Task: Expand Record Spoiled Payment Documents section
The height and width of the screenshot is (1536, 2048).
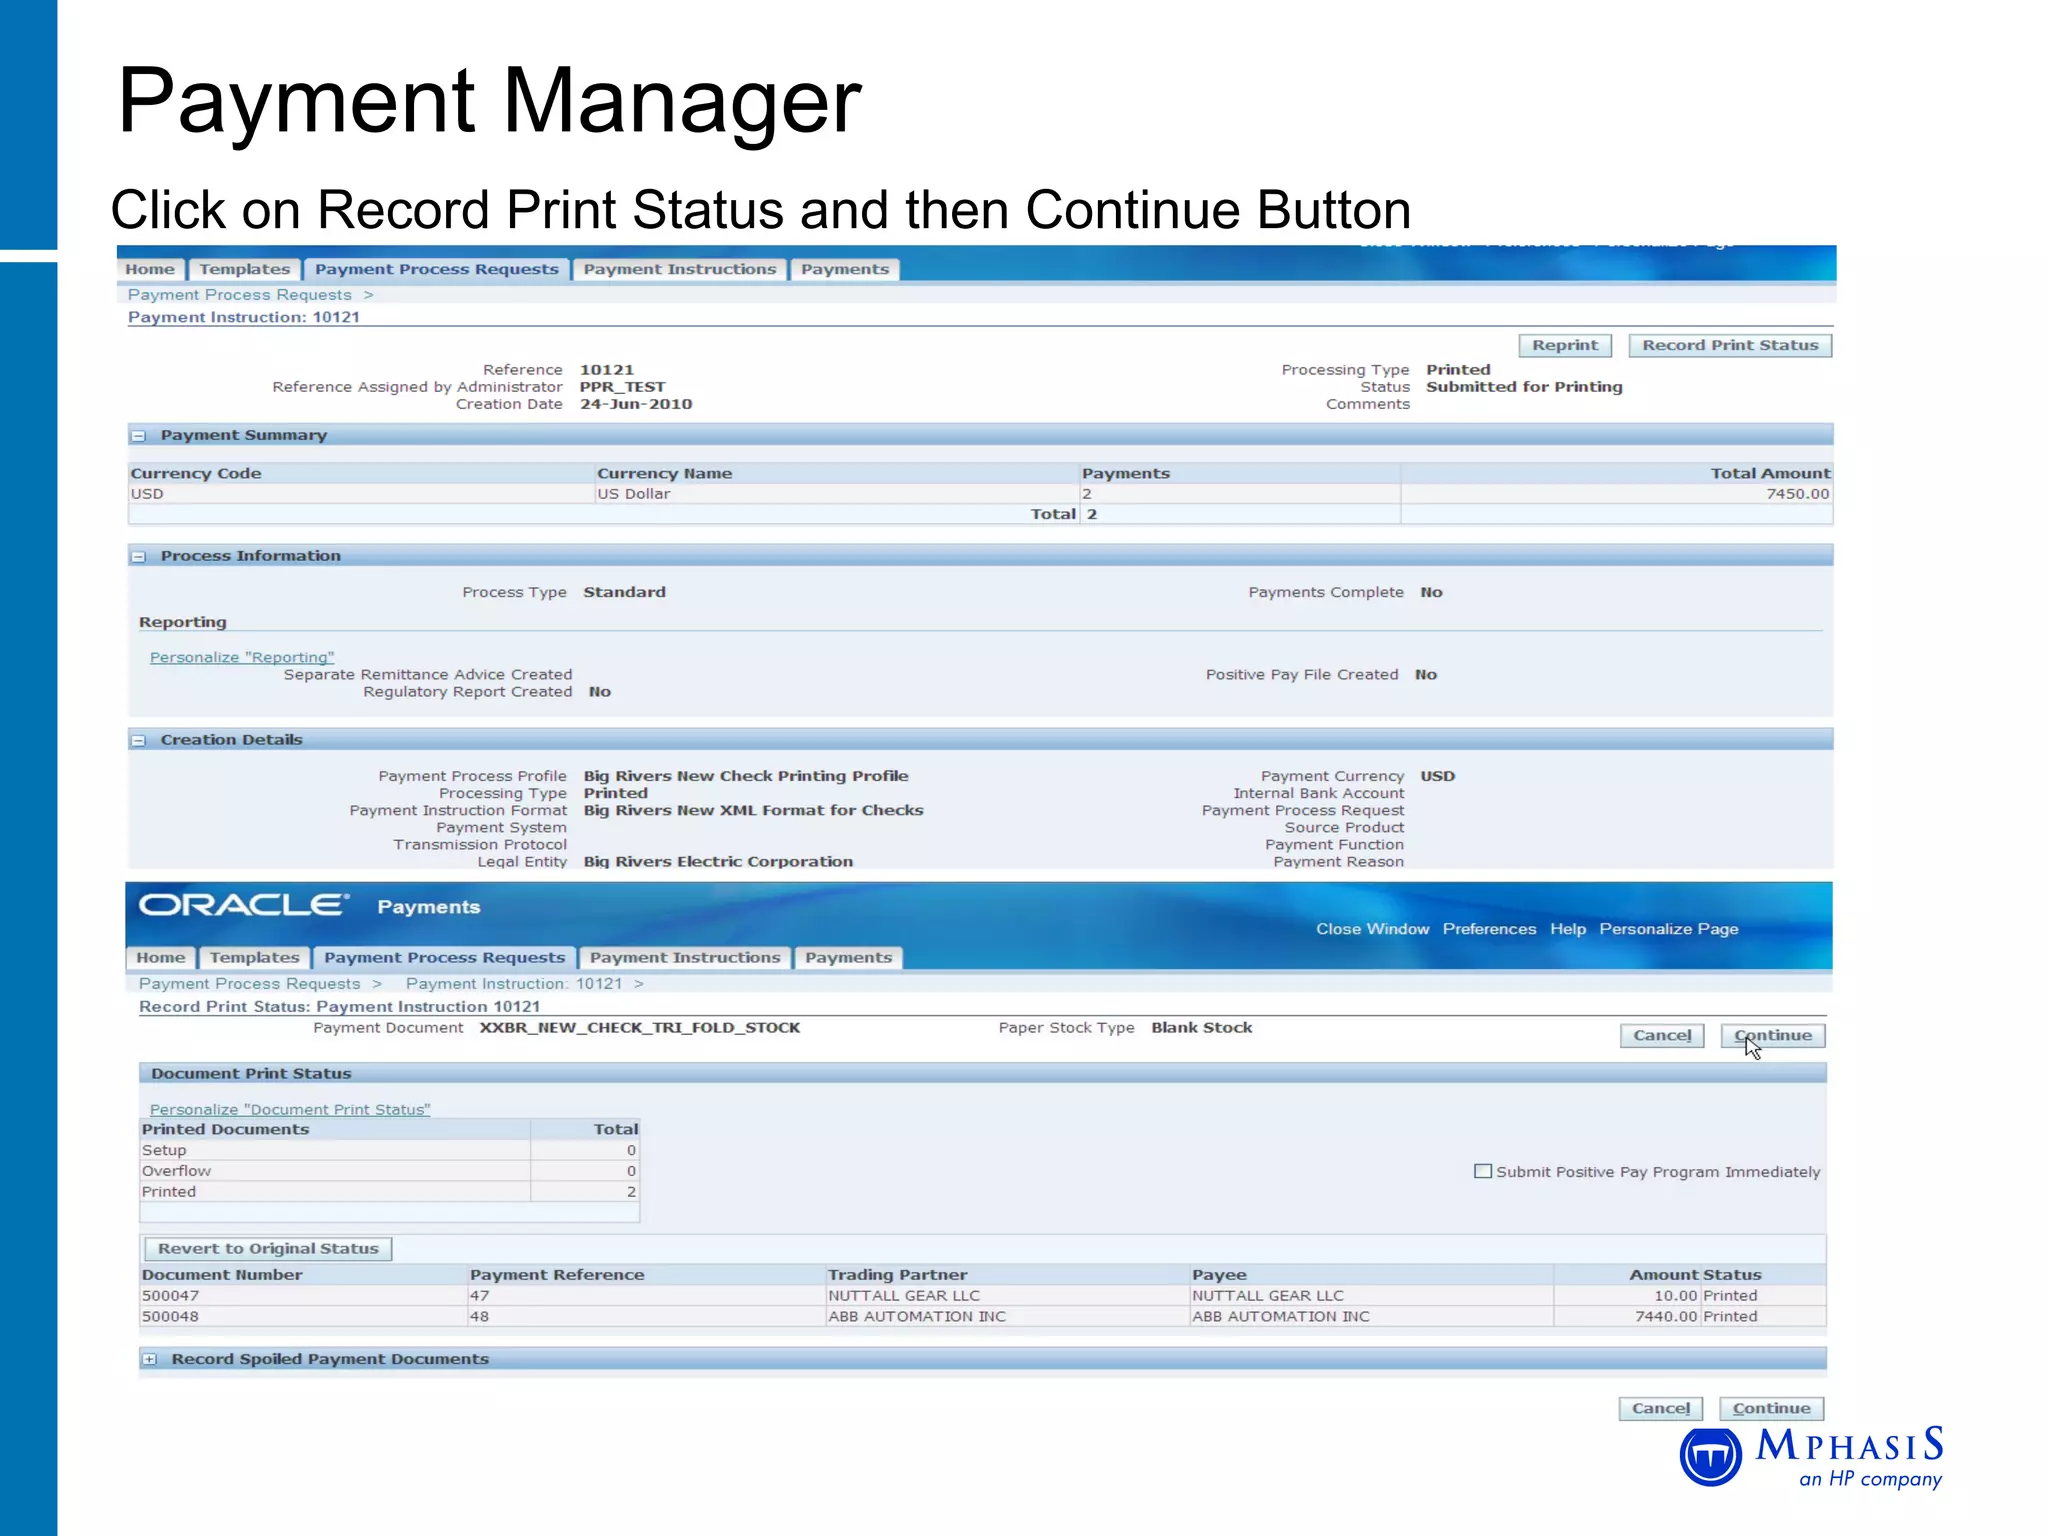Action: tap(150, 1359)
